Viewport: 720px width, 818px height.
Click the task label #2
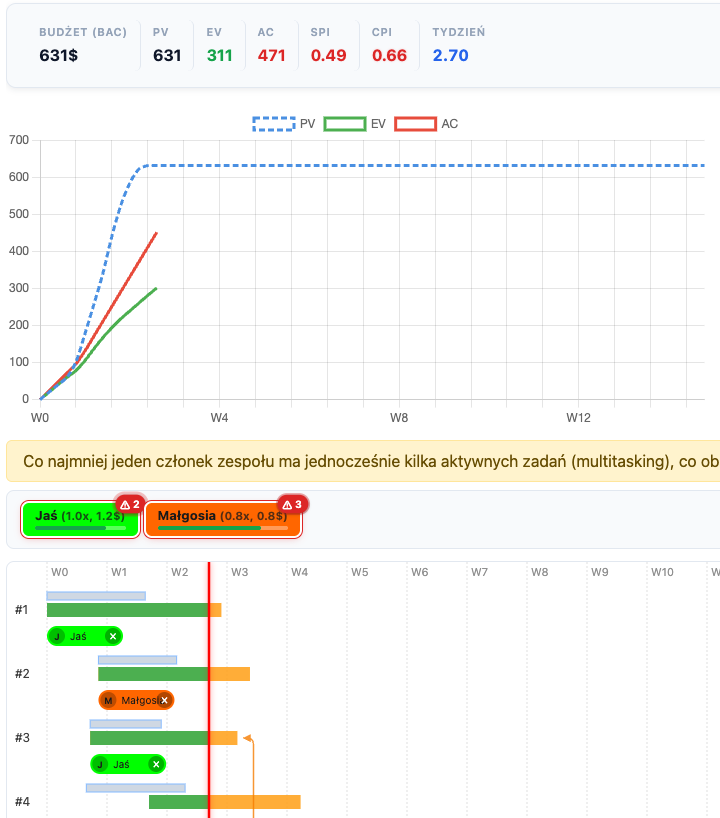point(22,674)
